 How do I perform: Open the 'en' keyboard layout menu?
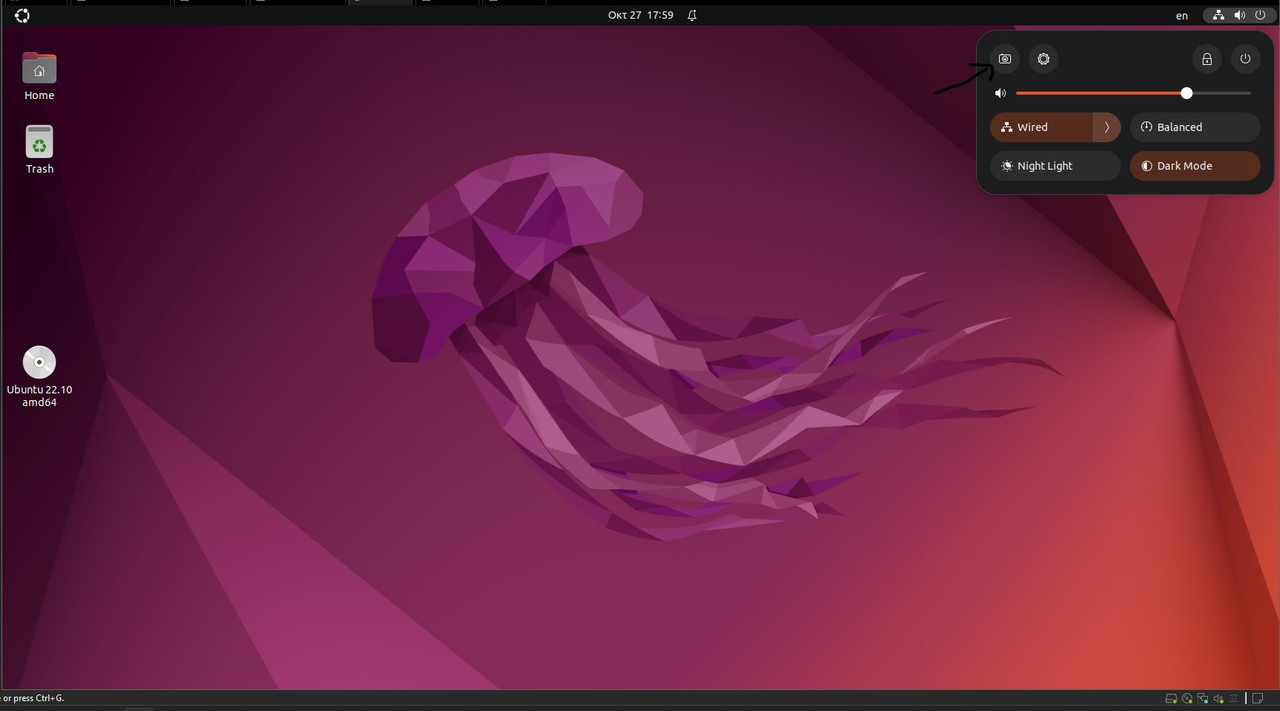pyautogui.click(x=1182, y=15)
